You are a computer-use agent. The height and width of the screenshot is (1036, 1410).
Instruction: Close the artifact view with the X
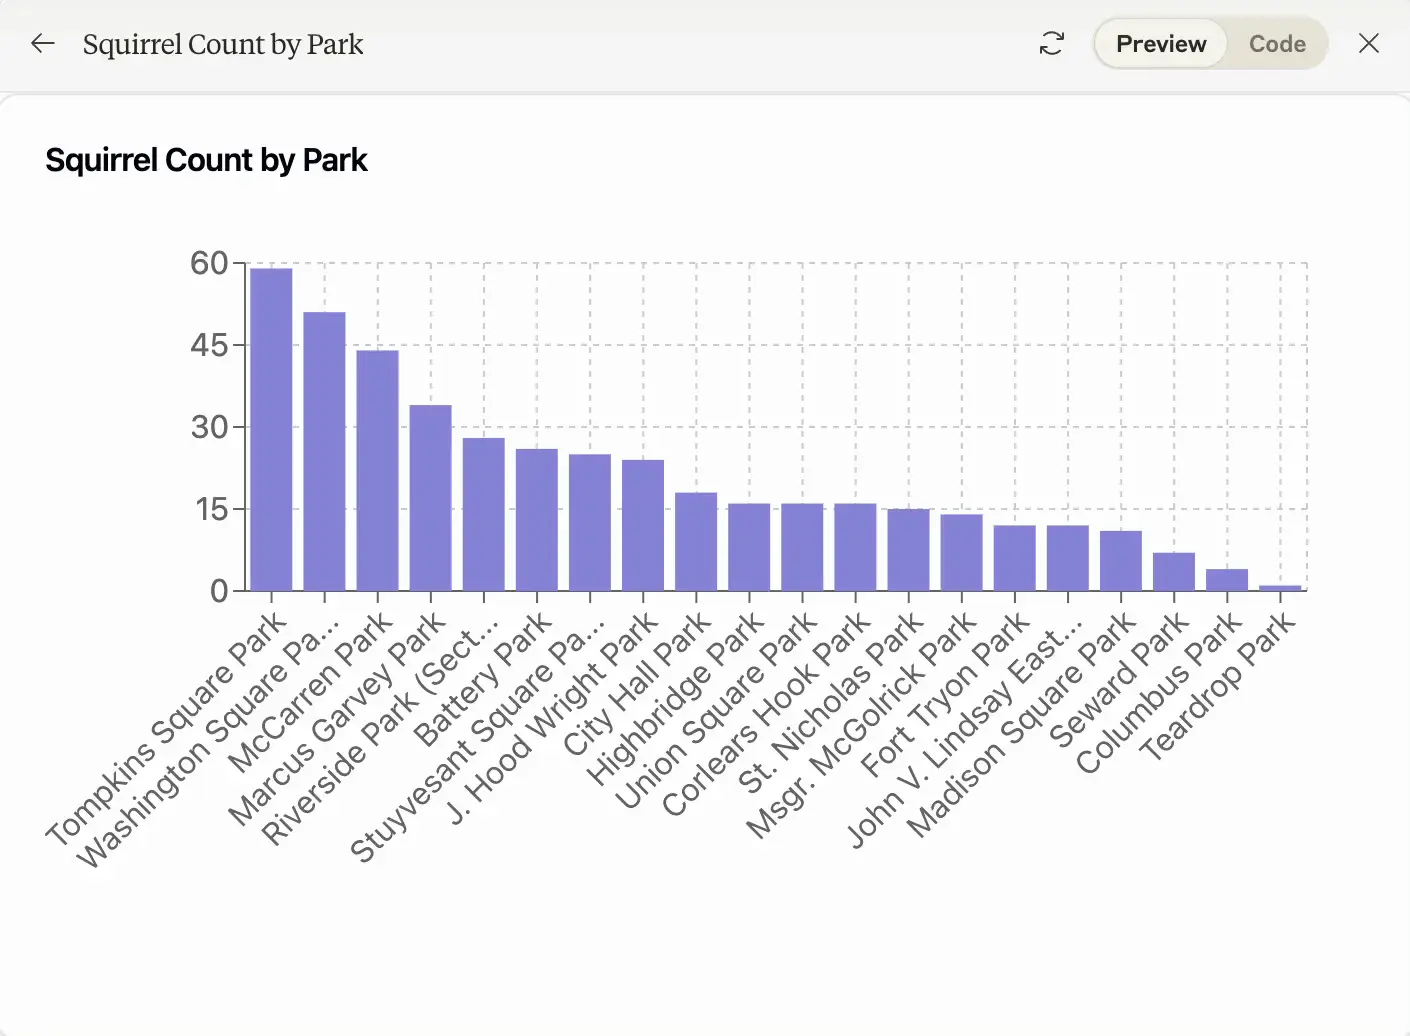1368,43
